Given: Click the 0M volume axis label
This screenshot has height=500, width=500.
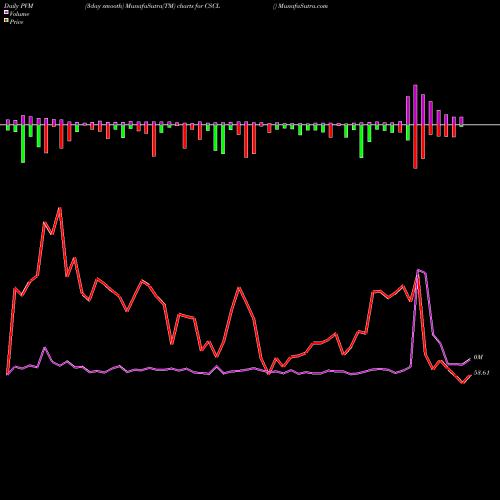Looking at the screenshot, I should (x=478, y=357).
